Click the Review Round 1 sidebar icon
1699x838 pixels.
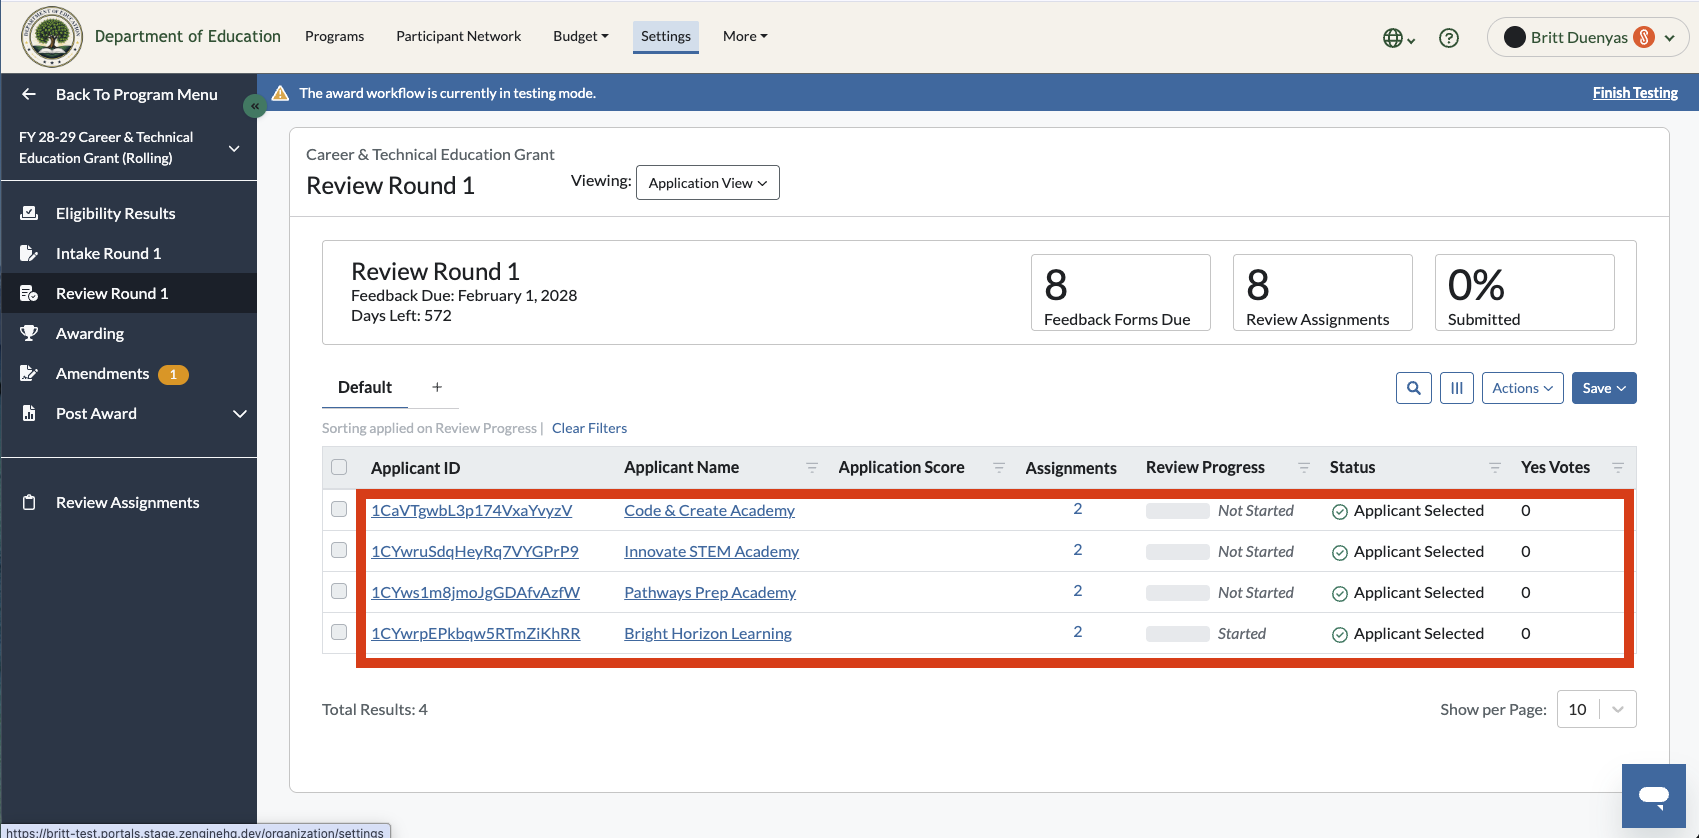(29, 293)
